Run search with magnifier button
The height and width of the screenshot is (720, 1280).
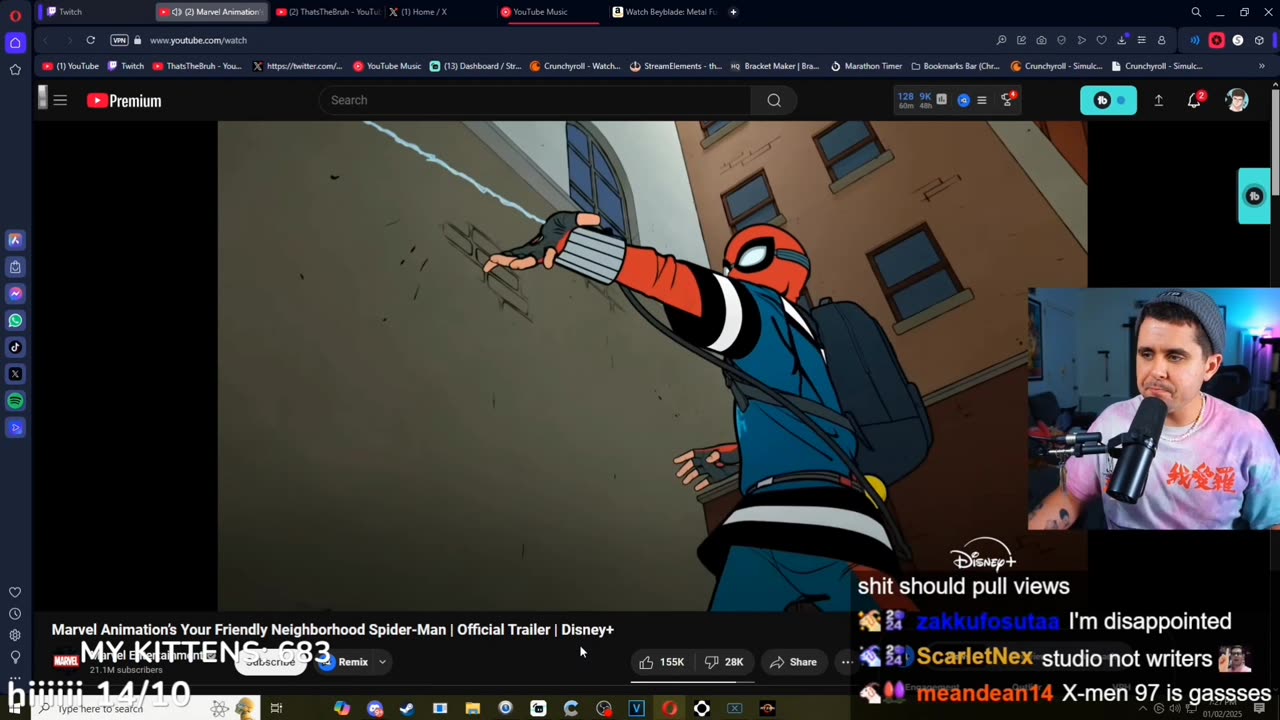[x=774, y=100]
